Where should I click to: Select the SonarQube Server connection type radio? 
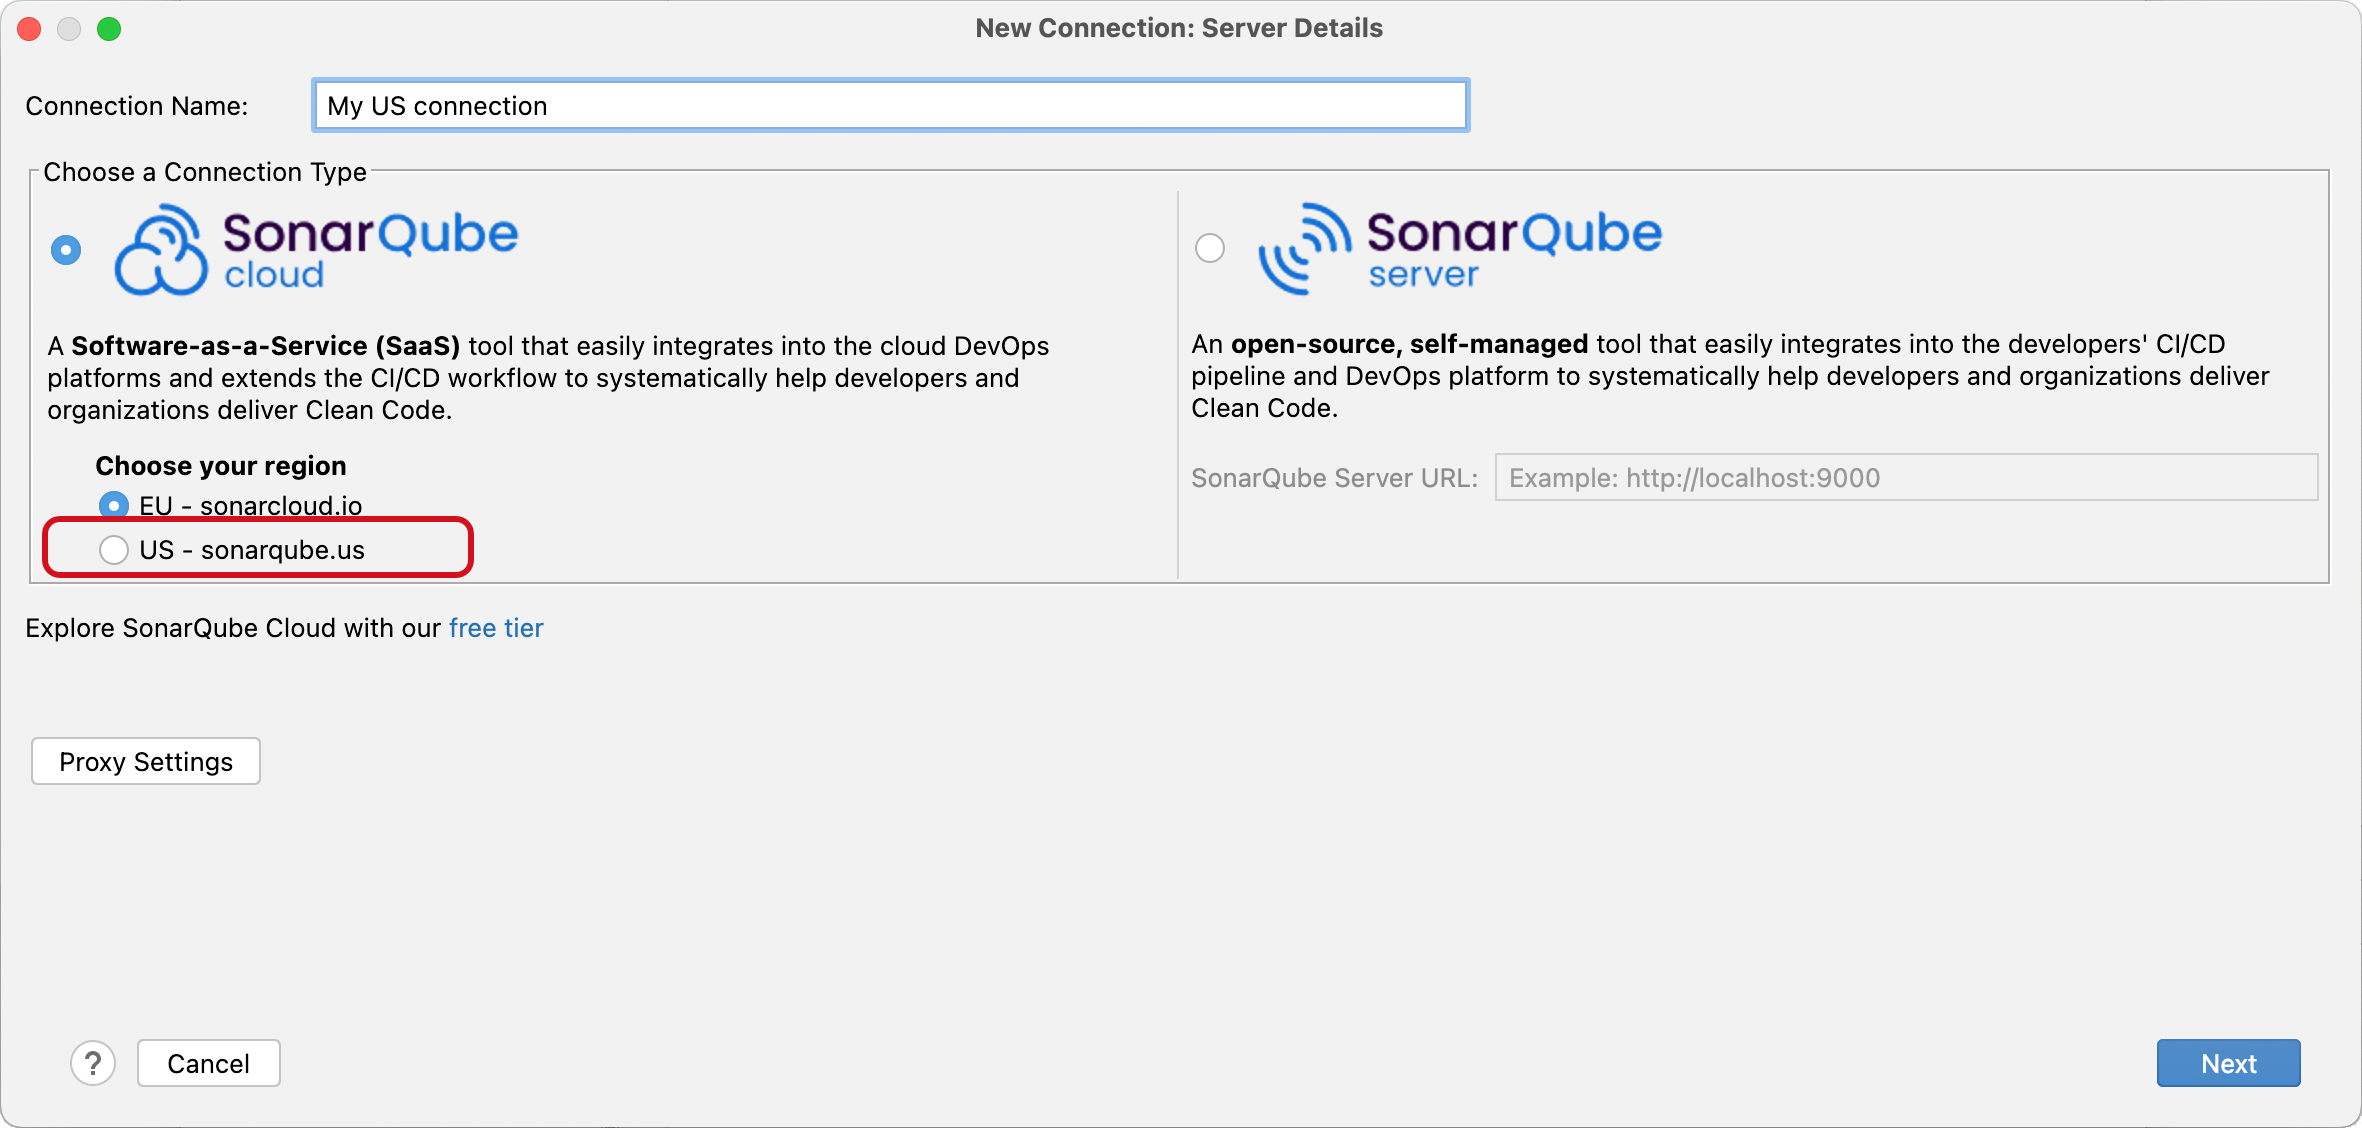[1210, 248]
